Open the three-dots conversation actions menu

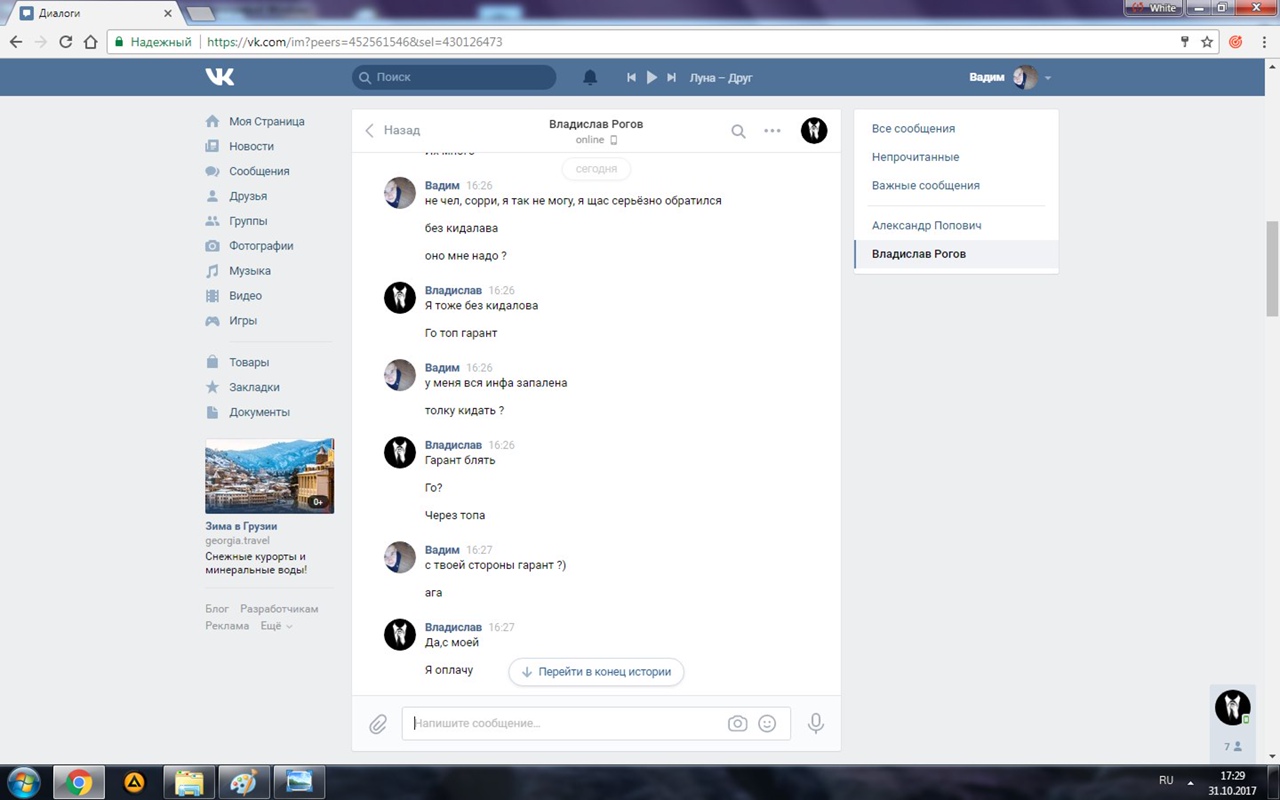[772, 131]
